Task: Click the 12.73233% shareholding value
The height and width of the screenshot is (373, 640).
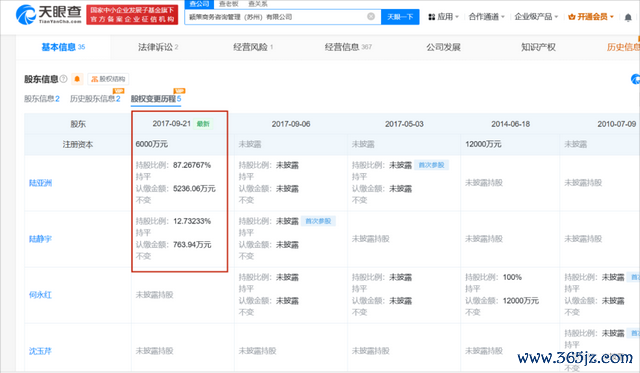Action: click(192, 221)
